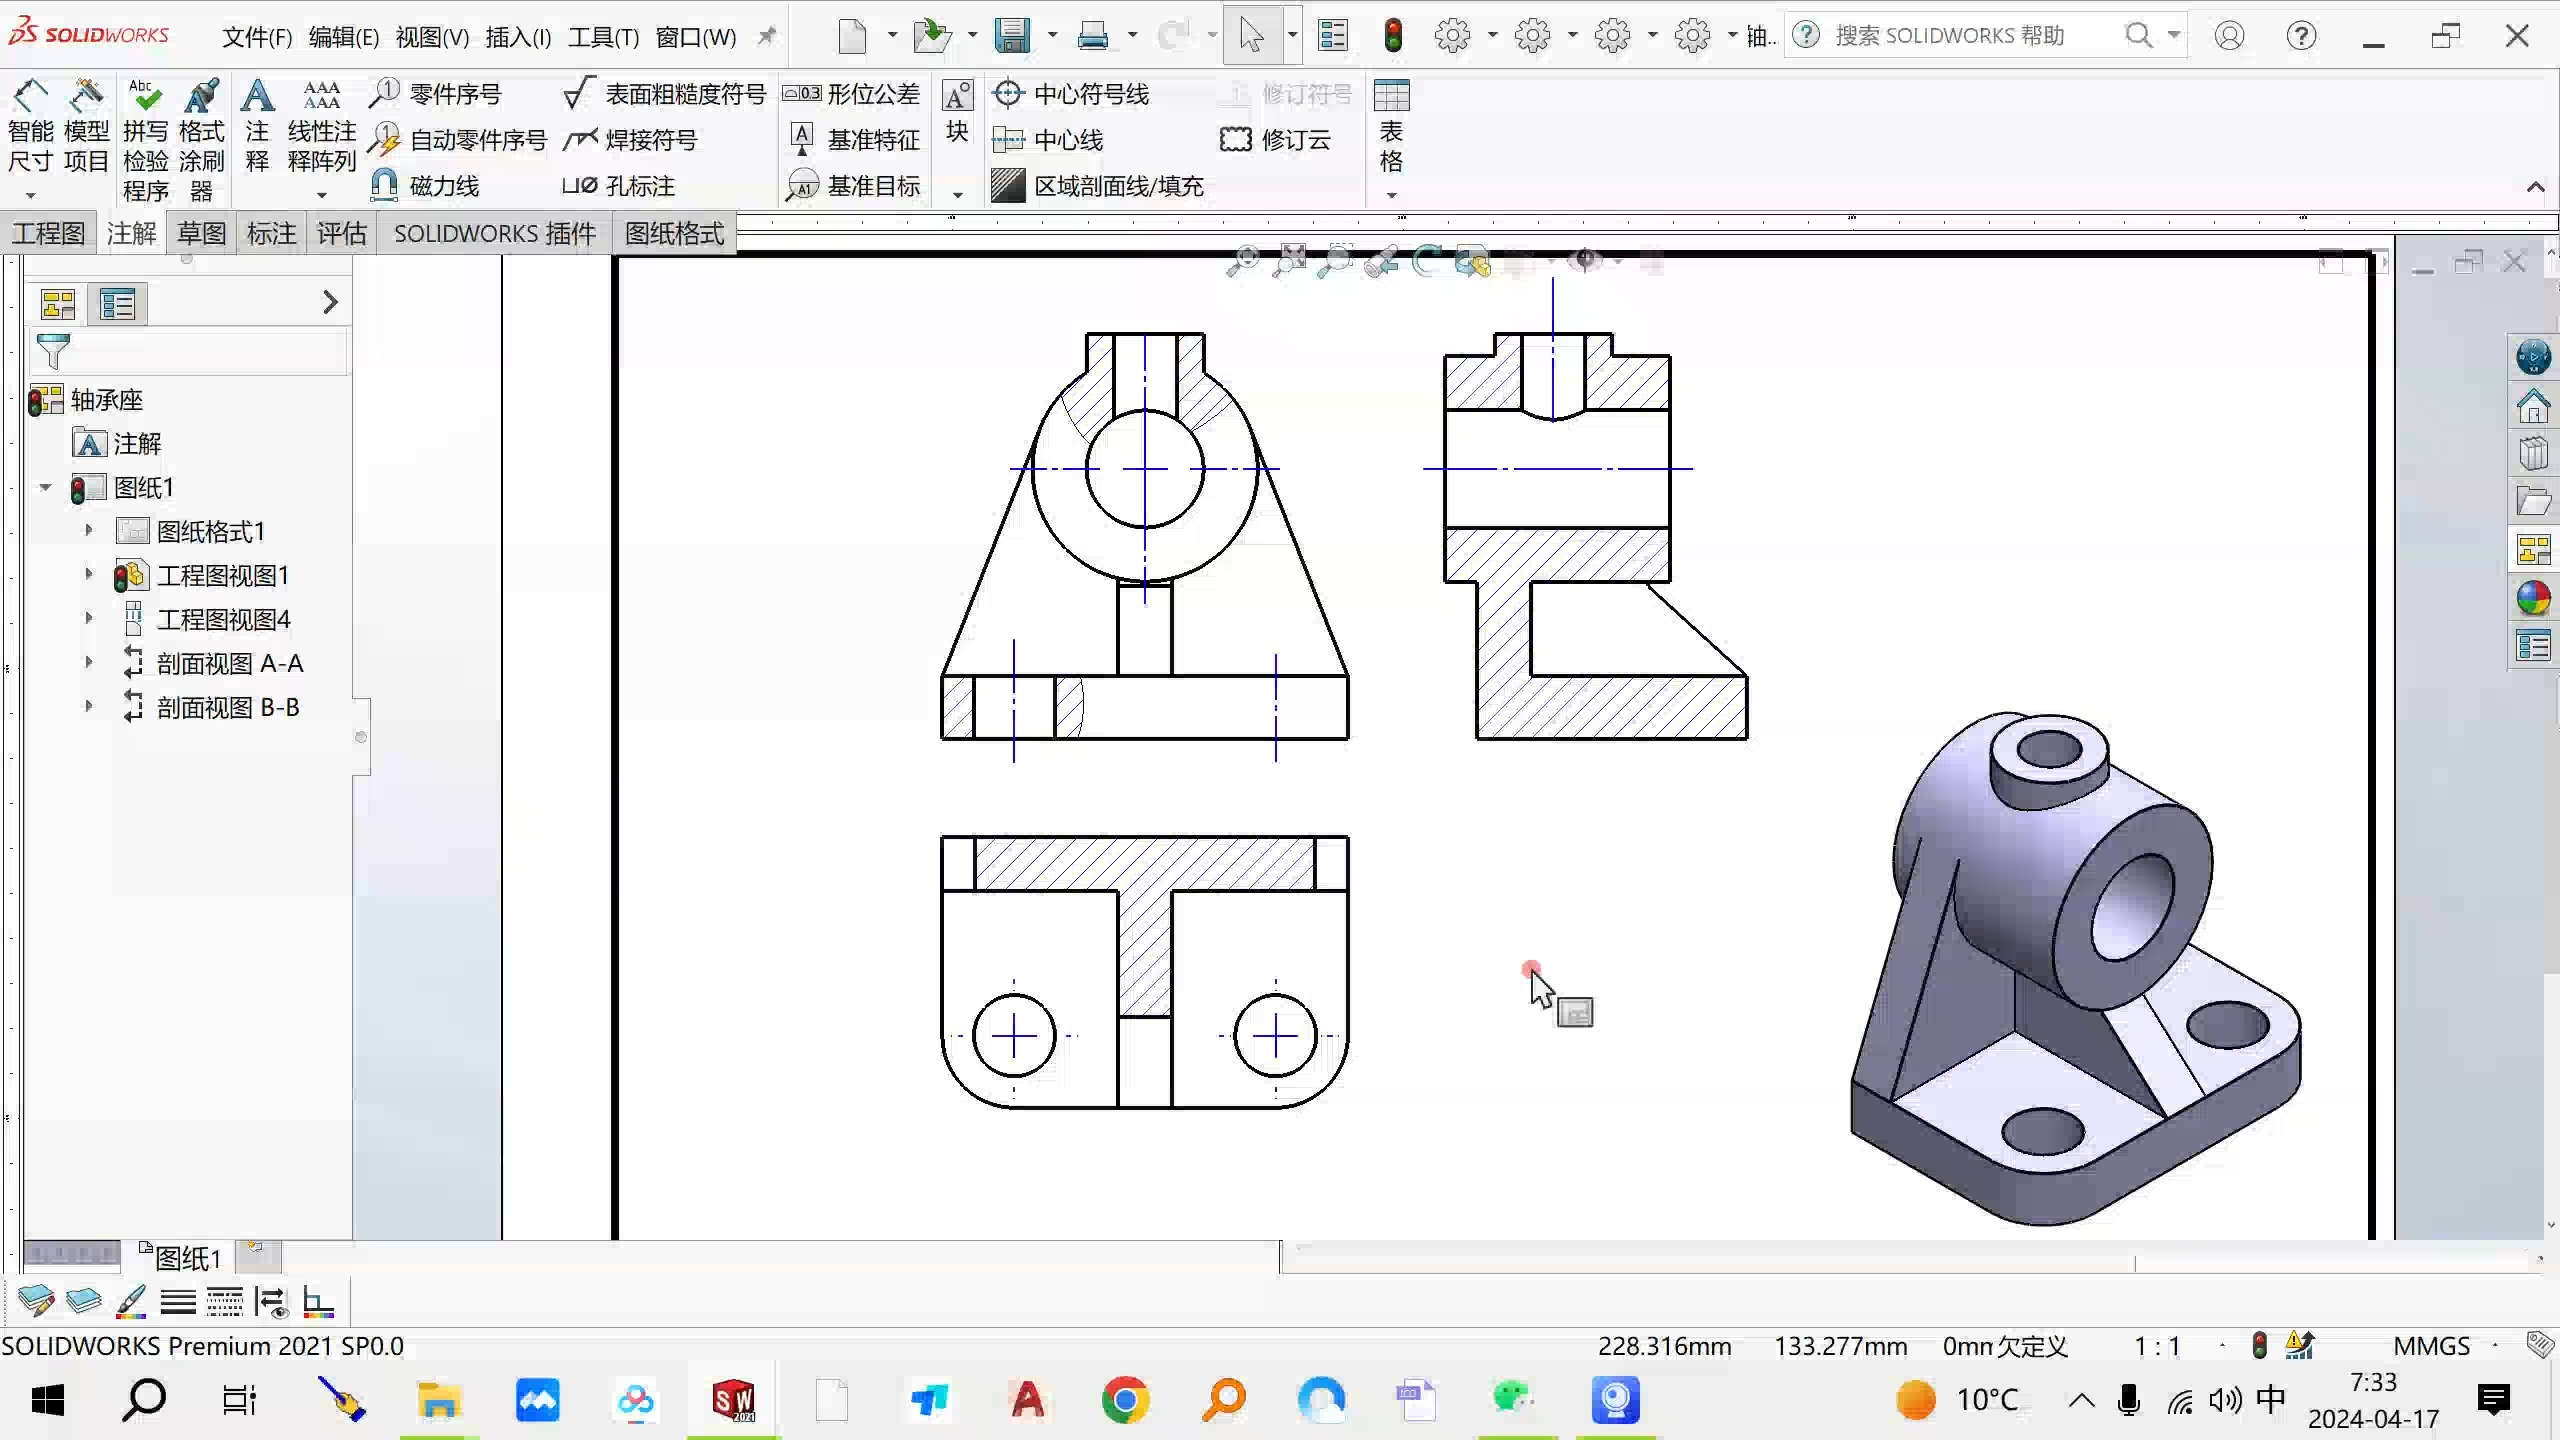Toggle the Select cursor tool
The height and width of the screenshot is (1440, 2560).
click(1252, 36)
